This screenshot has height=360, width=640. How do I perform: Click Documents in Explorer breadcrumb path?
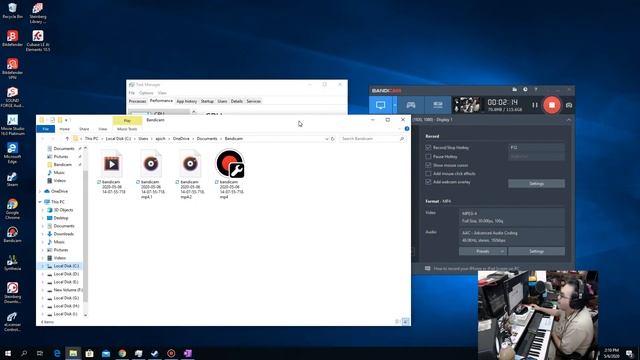click(207, 139)
